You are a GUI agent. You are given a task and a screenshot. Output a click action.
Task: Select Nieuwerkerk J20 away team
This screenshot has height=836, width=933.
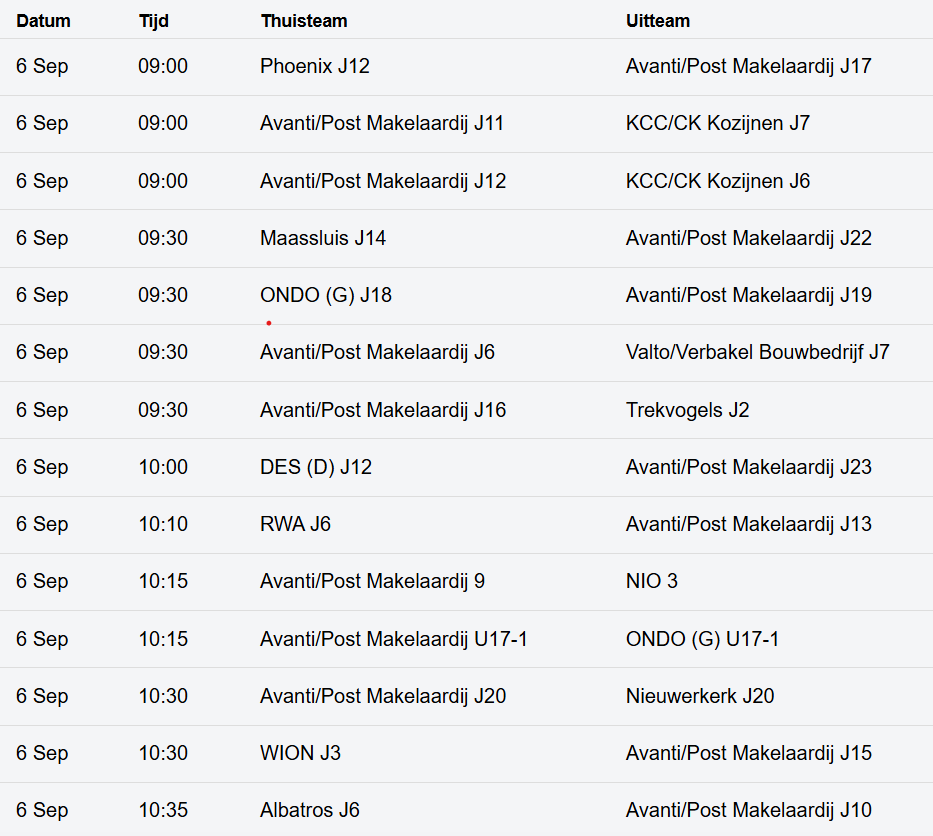700,696
